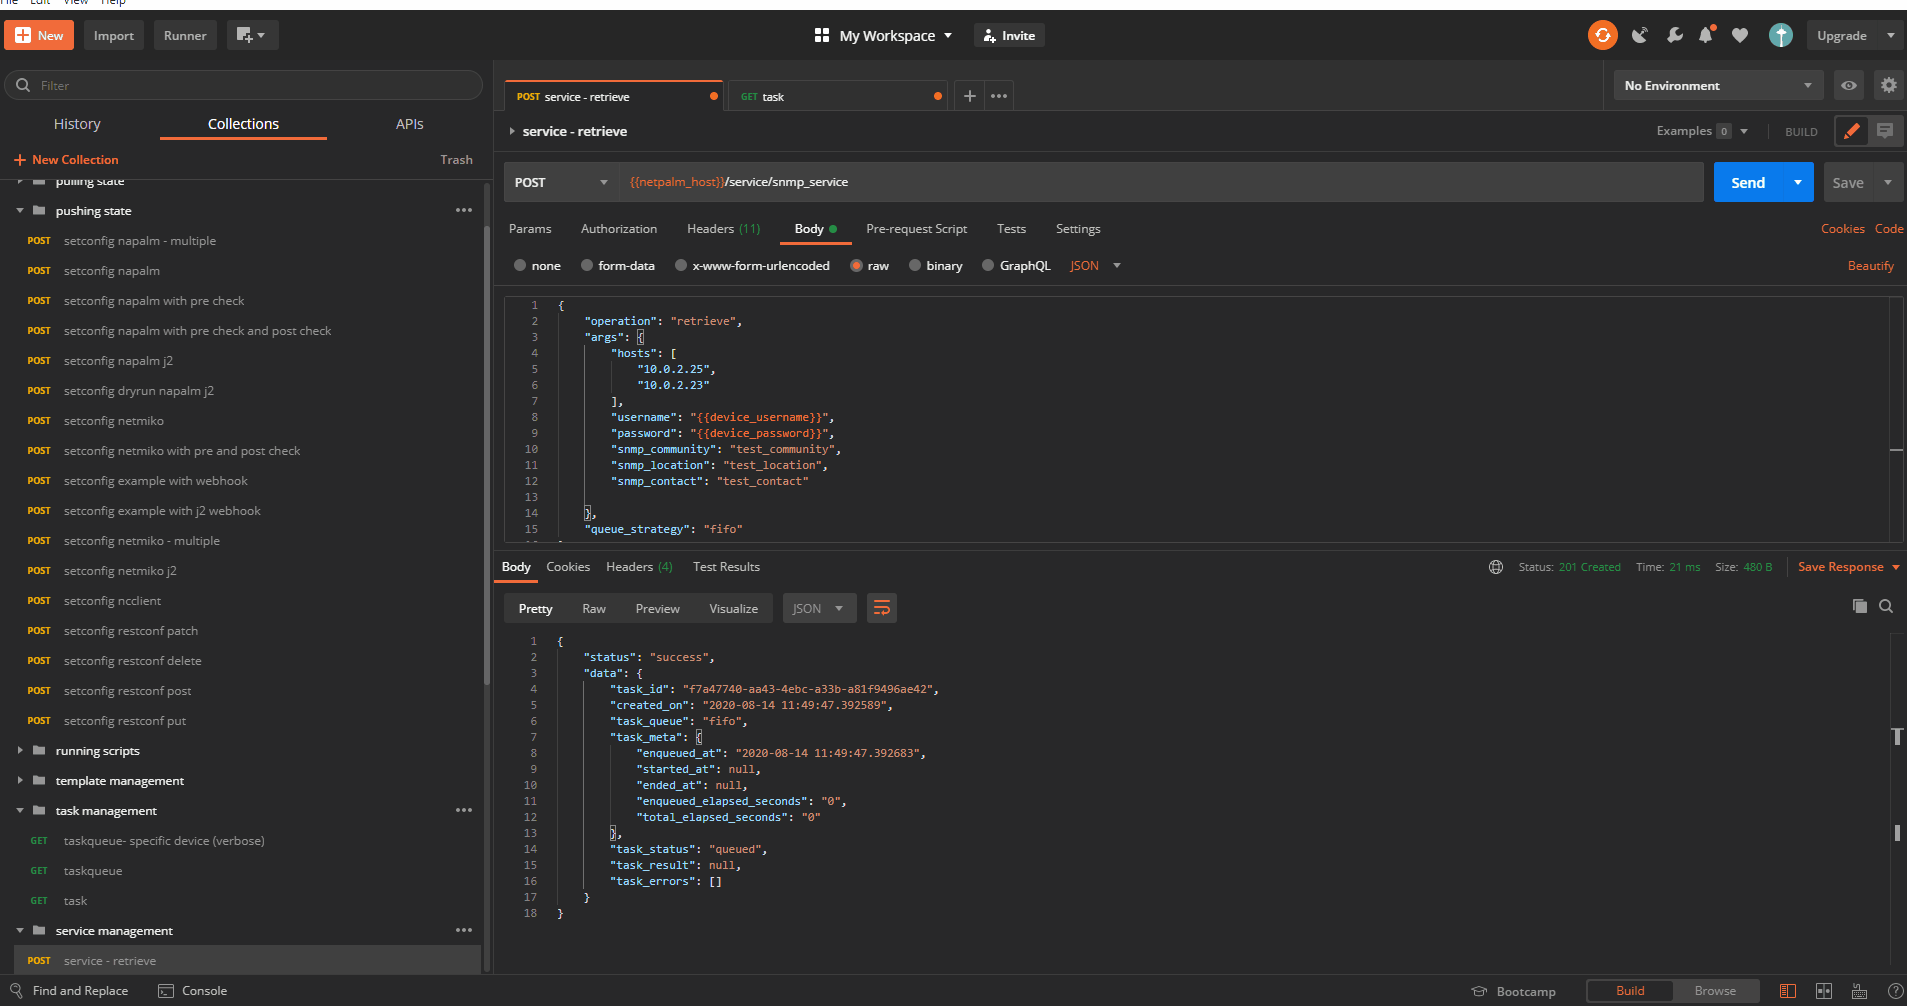Viewport: 1907px width, 1006px height.
Task: Open the Authorization tab
Action: [x=619, y=229]
